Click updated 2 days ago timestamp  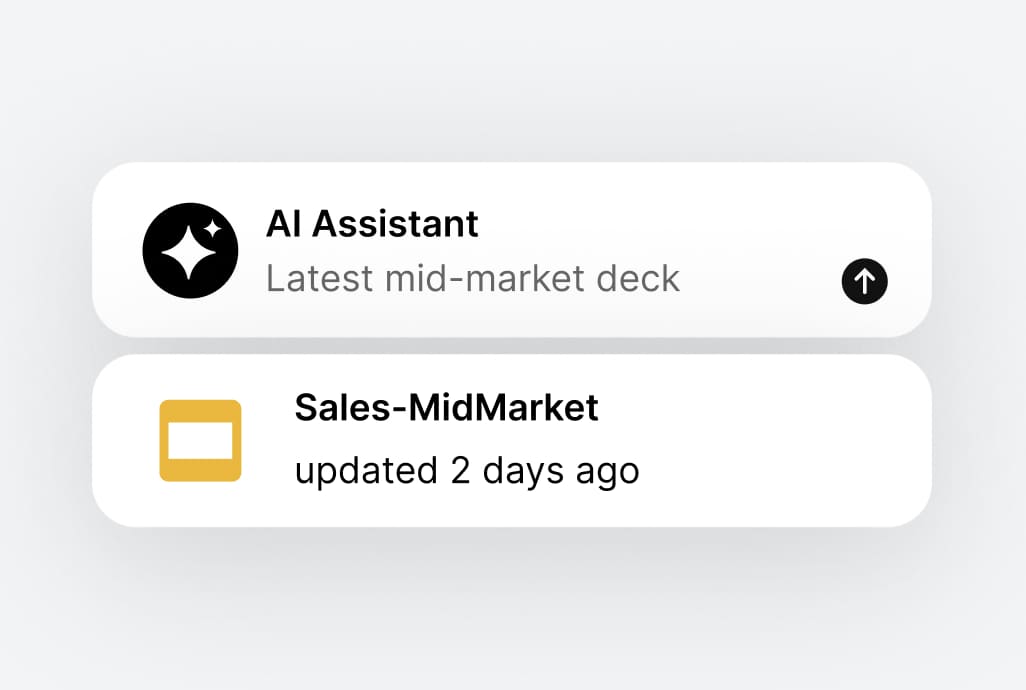coord(467,470)
